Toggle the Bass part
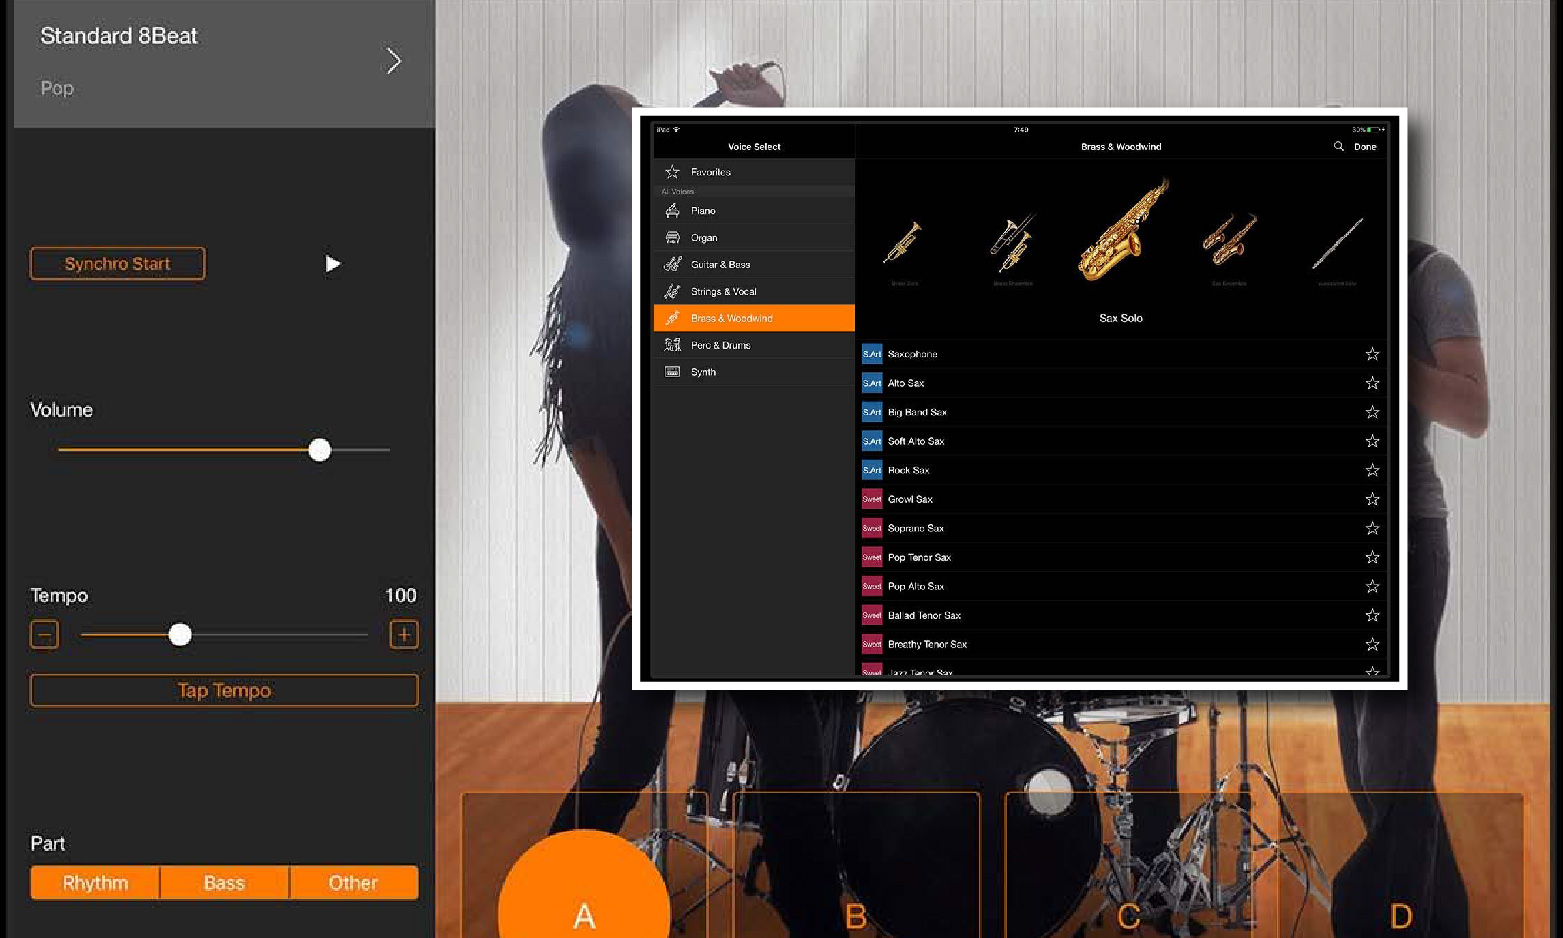 (x=224, y=883)
